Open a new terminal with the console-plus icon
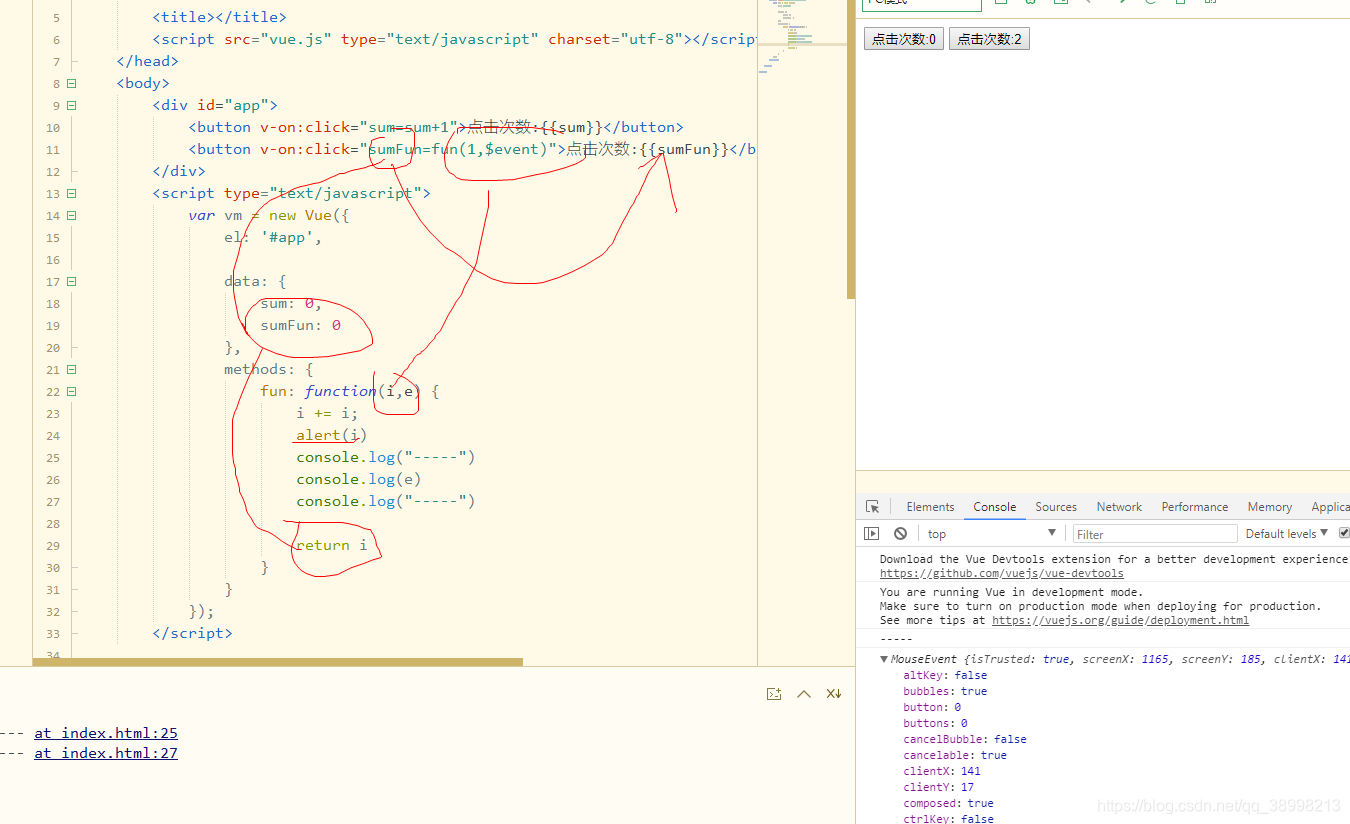Screen dimensions: 1350x824 coord(773,694)
